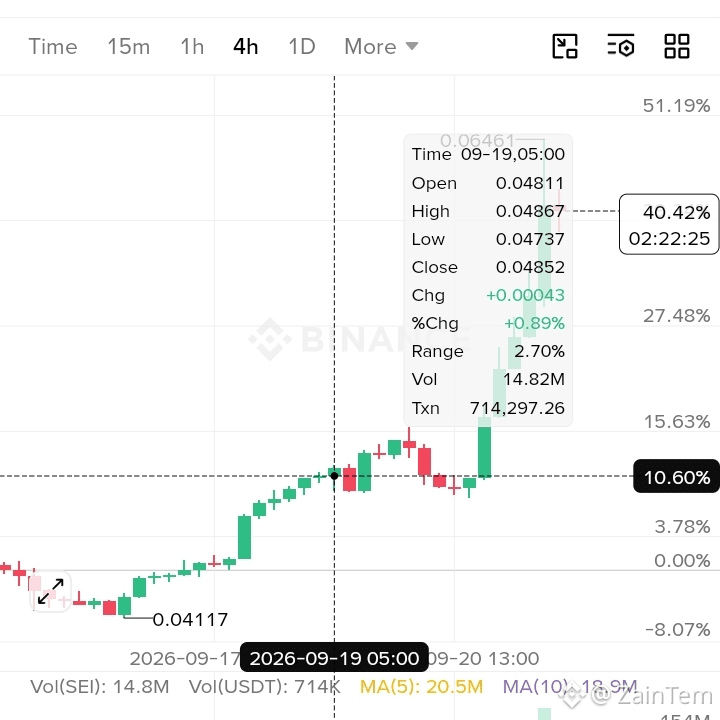
Task: Click the 2026-09-19 05:00 time marker
Action: tap(334, 658)
